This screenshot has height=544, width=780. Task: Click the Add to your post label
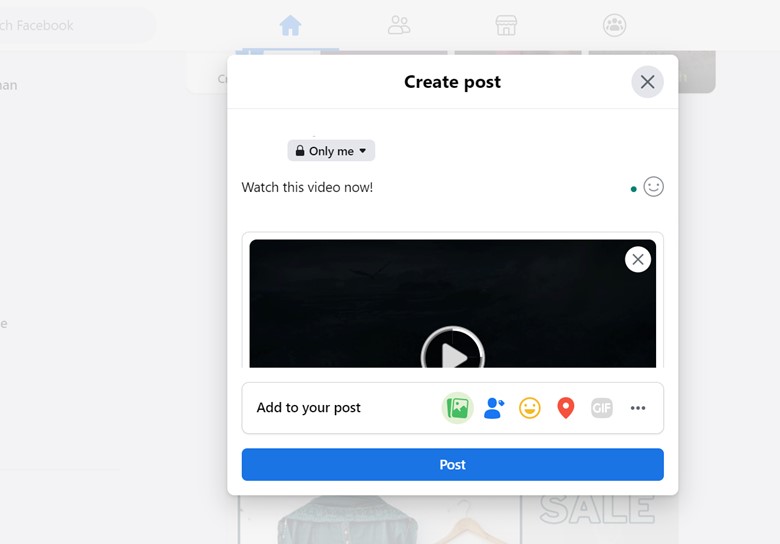point(308,408)
